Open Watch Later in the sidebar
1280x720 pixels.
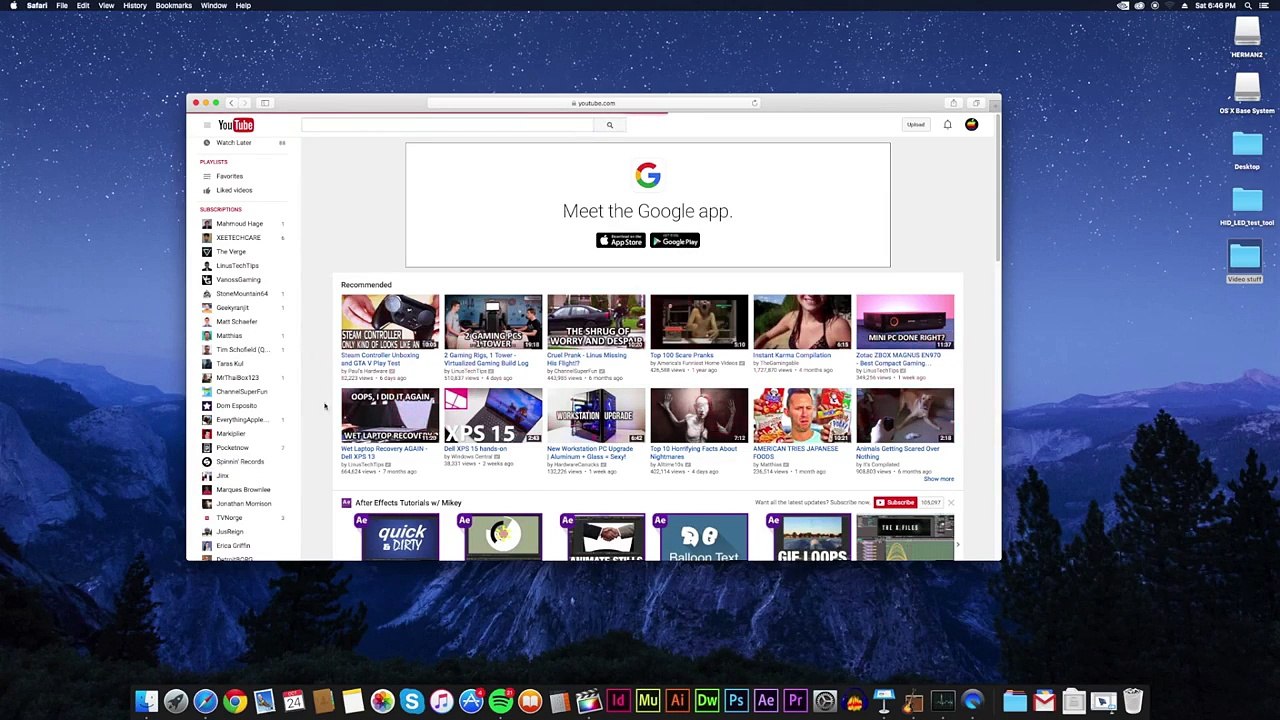233,143
